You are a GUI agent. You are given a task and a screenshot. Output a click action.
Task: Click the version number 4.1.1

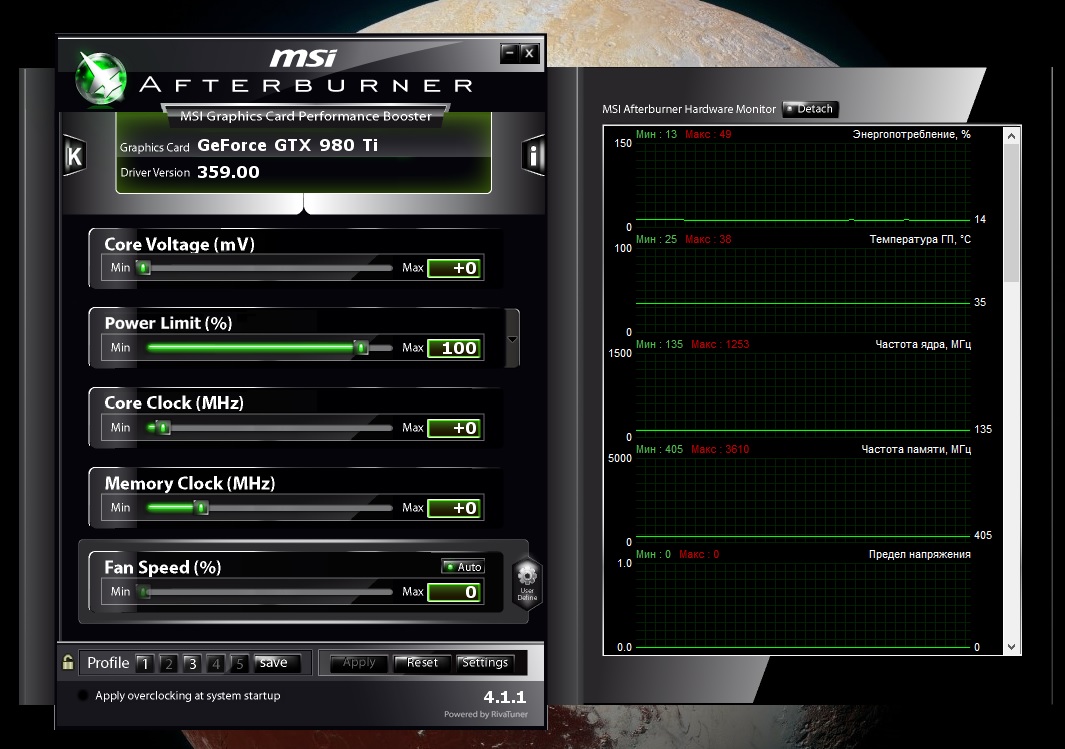click(505, 697)
